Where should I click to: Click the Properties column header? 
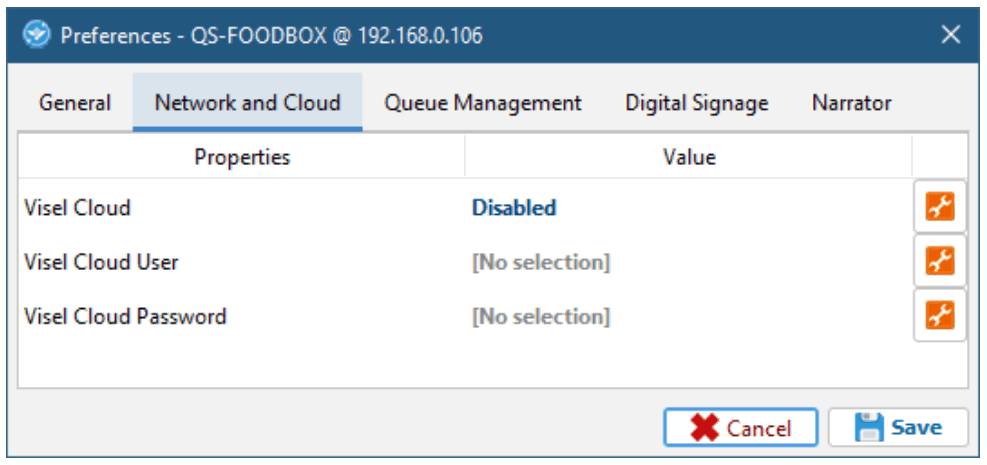[x=242, y=157]
